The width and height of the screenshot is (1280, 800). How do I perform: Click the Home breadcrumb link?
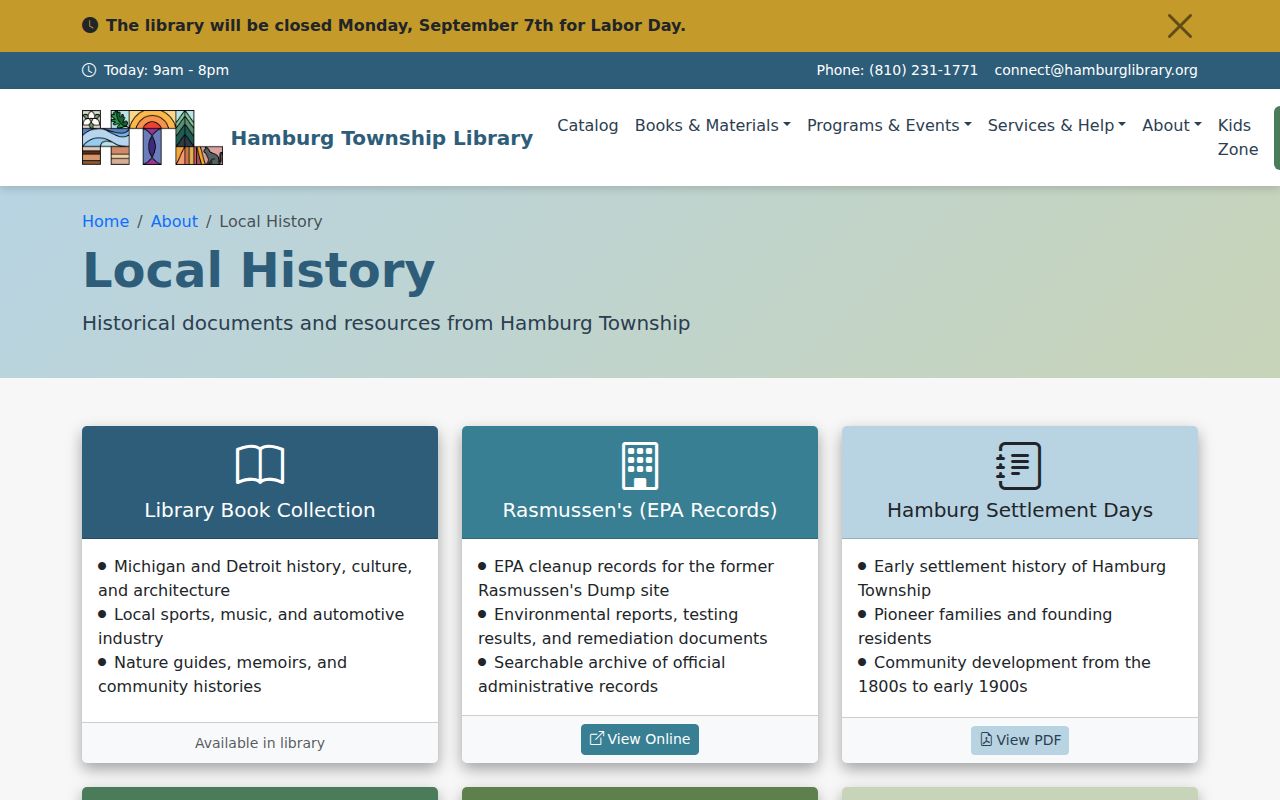coord(106,221)
